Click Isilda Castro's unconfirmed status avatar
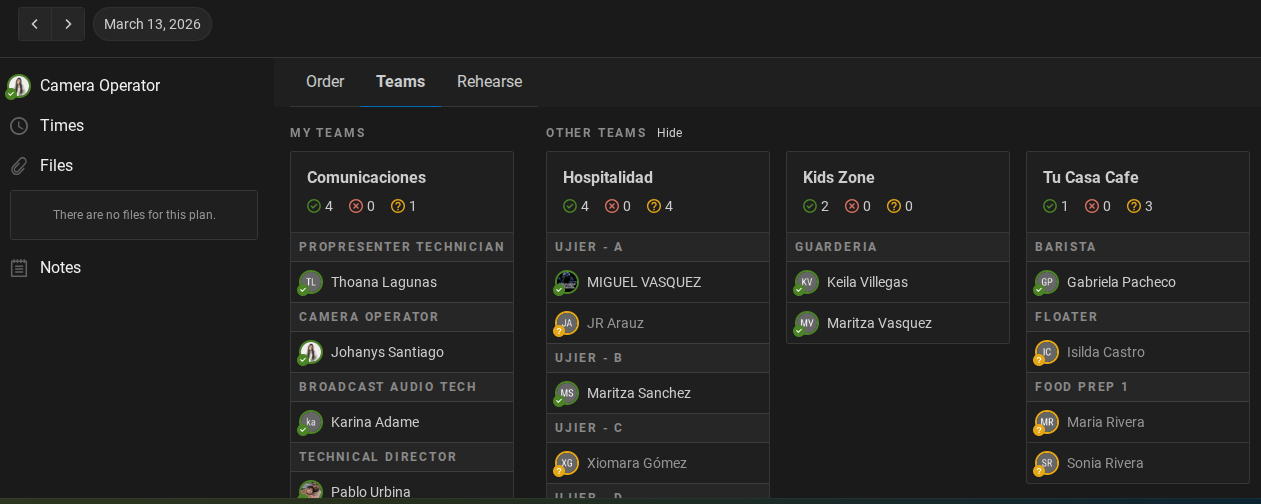The height and width of the screenshot is (504, 1261). (1047, 352)
